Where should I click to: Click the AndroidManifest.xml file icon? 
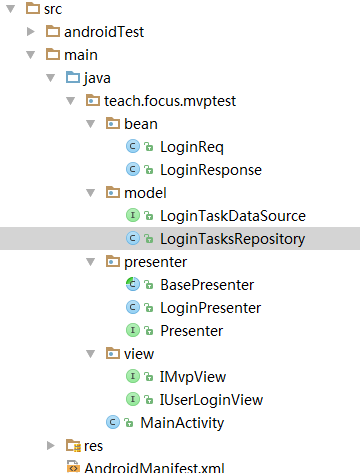pos(73,467)
